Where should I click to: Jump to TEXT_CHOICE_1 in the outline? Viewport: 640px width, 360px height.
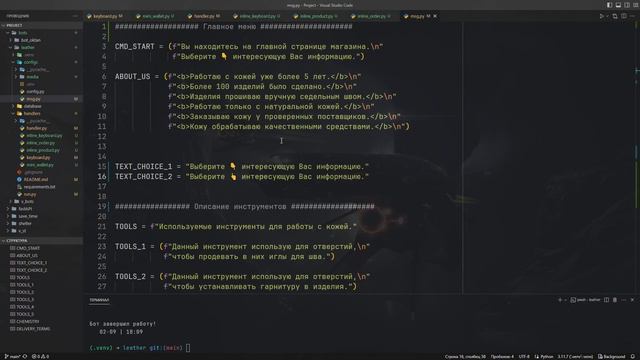click(x=41, y=263)
